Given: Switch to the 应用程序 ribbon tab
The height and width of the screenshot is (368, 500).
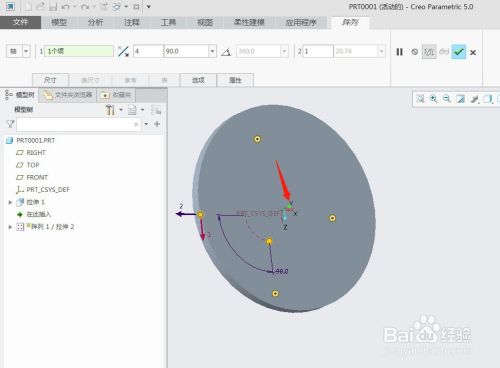Looking at the screenshot, I should (301, 22).
